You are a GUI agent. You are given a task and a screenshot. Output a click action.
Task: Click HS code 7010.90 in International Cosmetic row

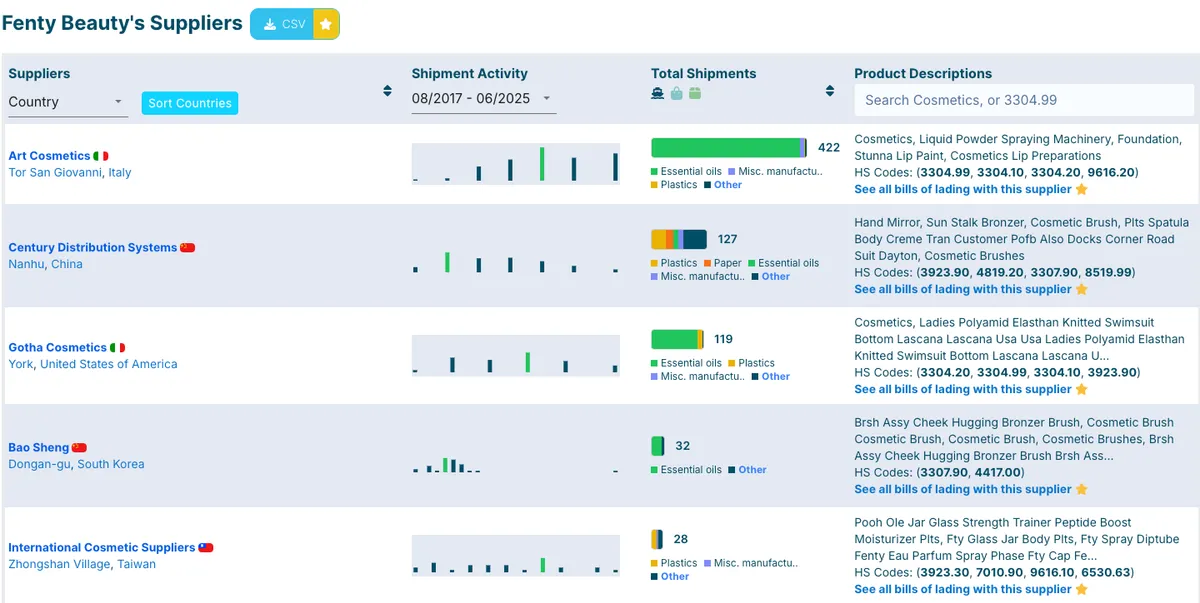pos(999,572)
